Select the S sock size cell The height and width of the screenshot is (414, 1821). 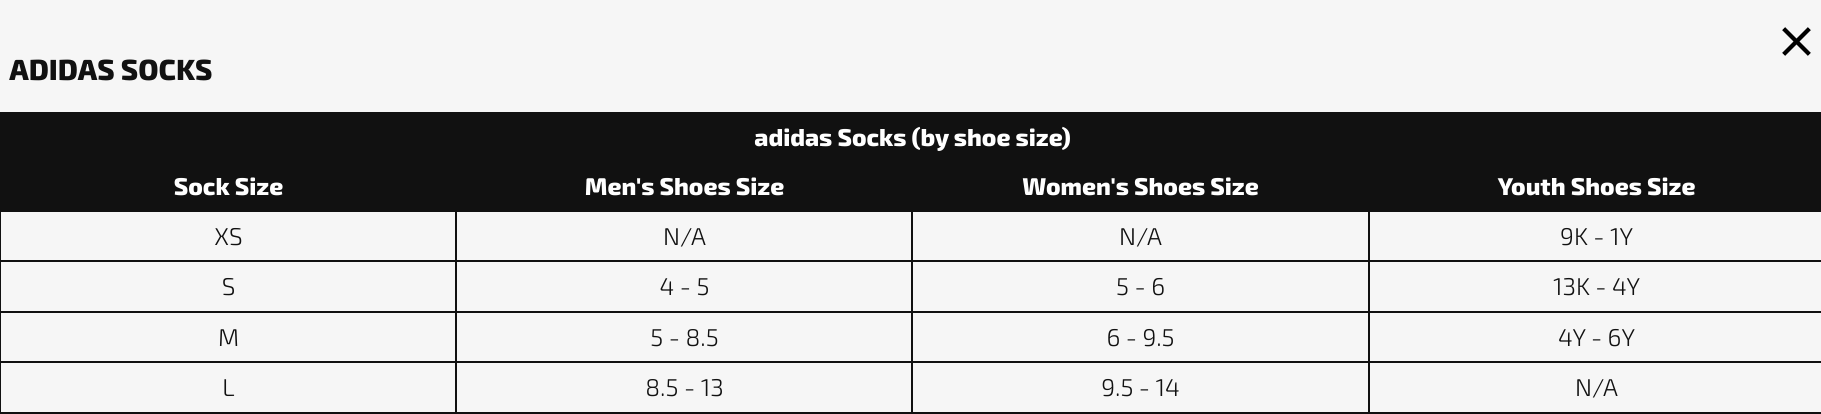228,287
